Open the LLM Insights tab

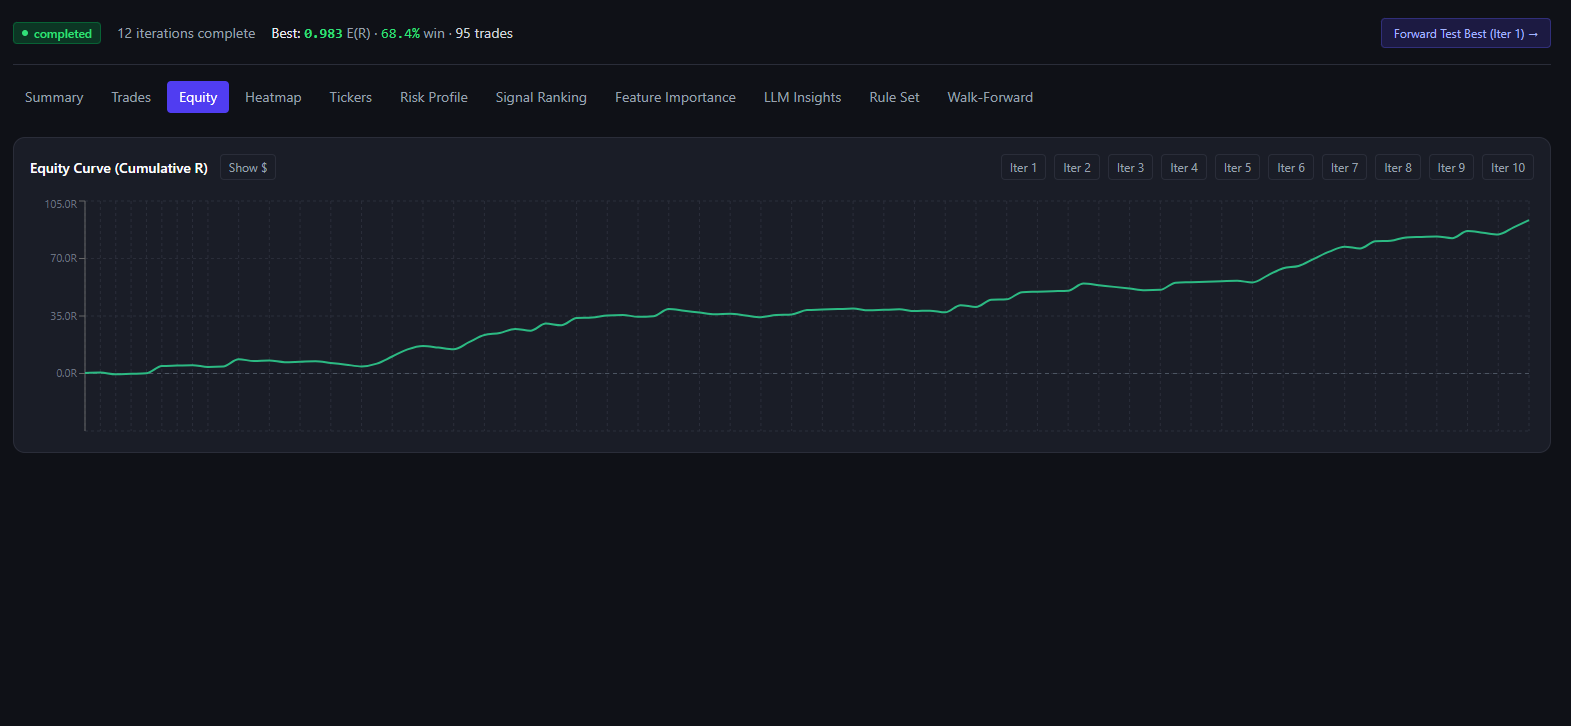(803, 97)
